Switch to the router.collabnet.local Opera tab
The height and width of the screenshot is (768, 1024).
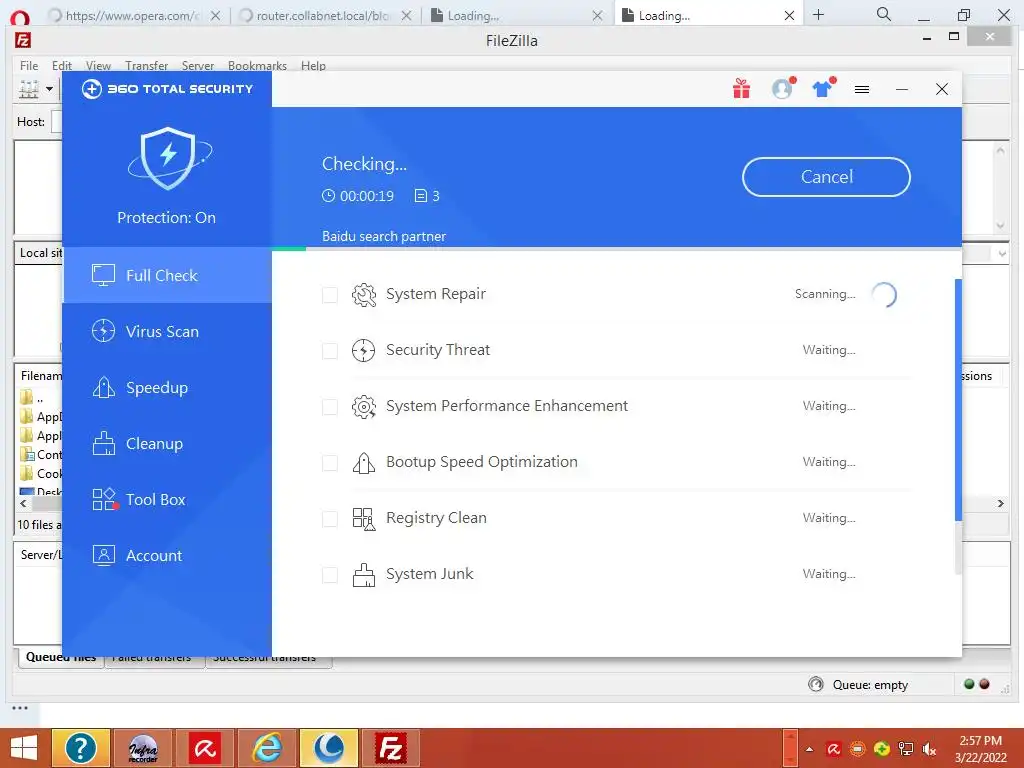click(x=325, y=16)
